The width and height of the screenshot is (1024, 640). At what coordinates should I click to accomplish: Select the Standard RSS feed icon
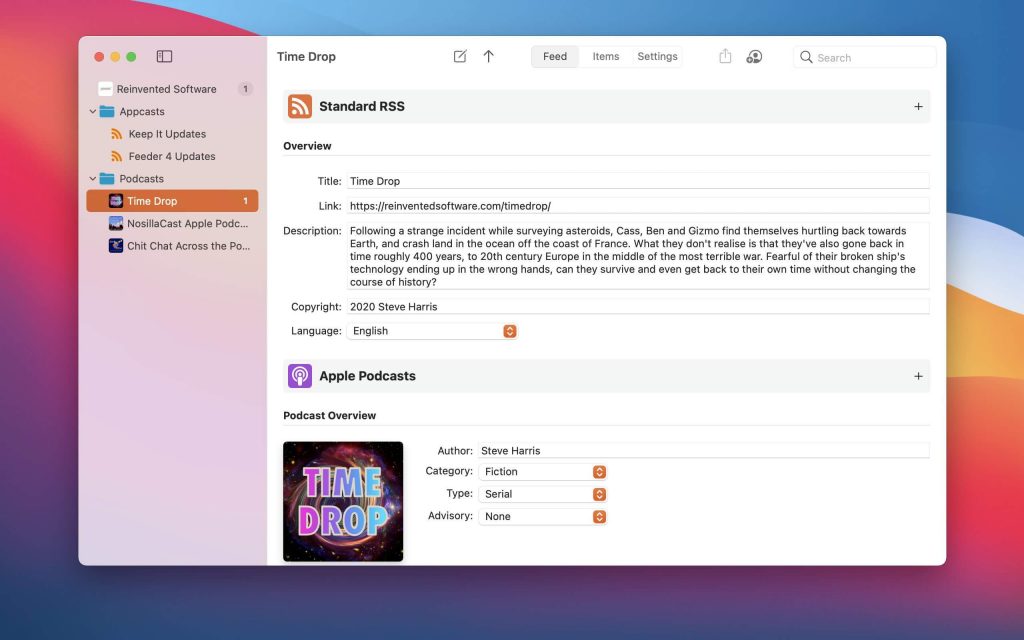(300, 105)
